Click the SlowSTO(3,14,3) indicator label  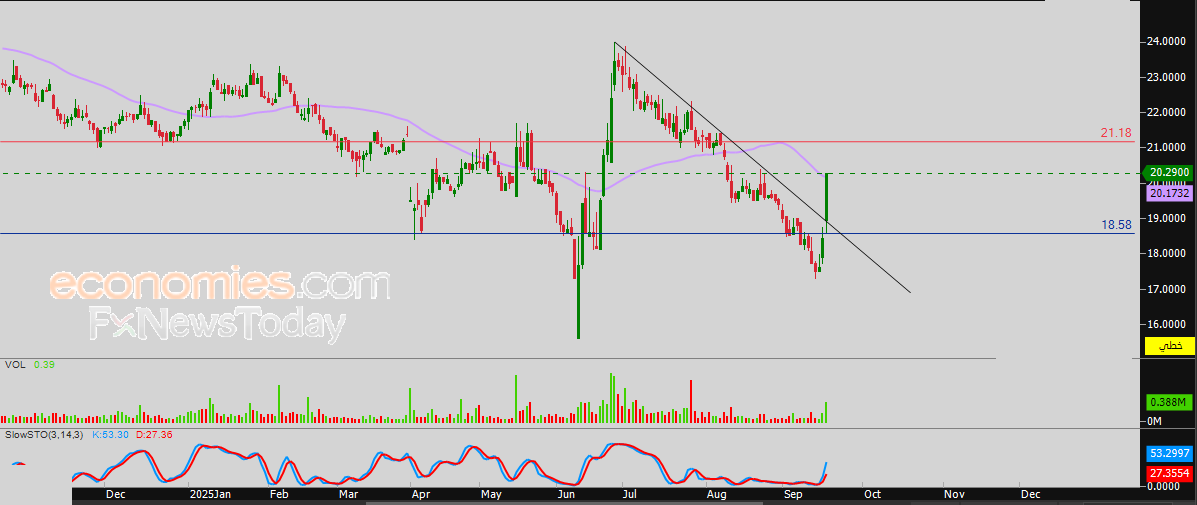pyautogui.click(x=44, y=434)
